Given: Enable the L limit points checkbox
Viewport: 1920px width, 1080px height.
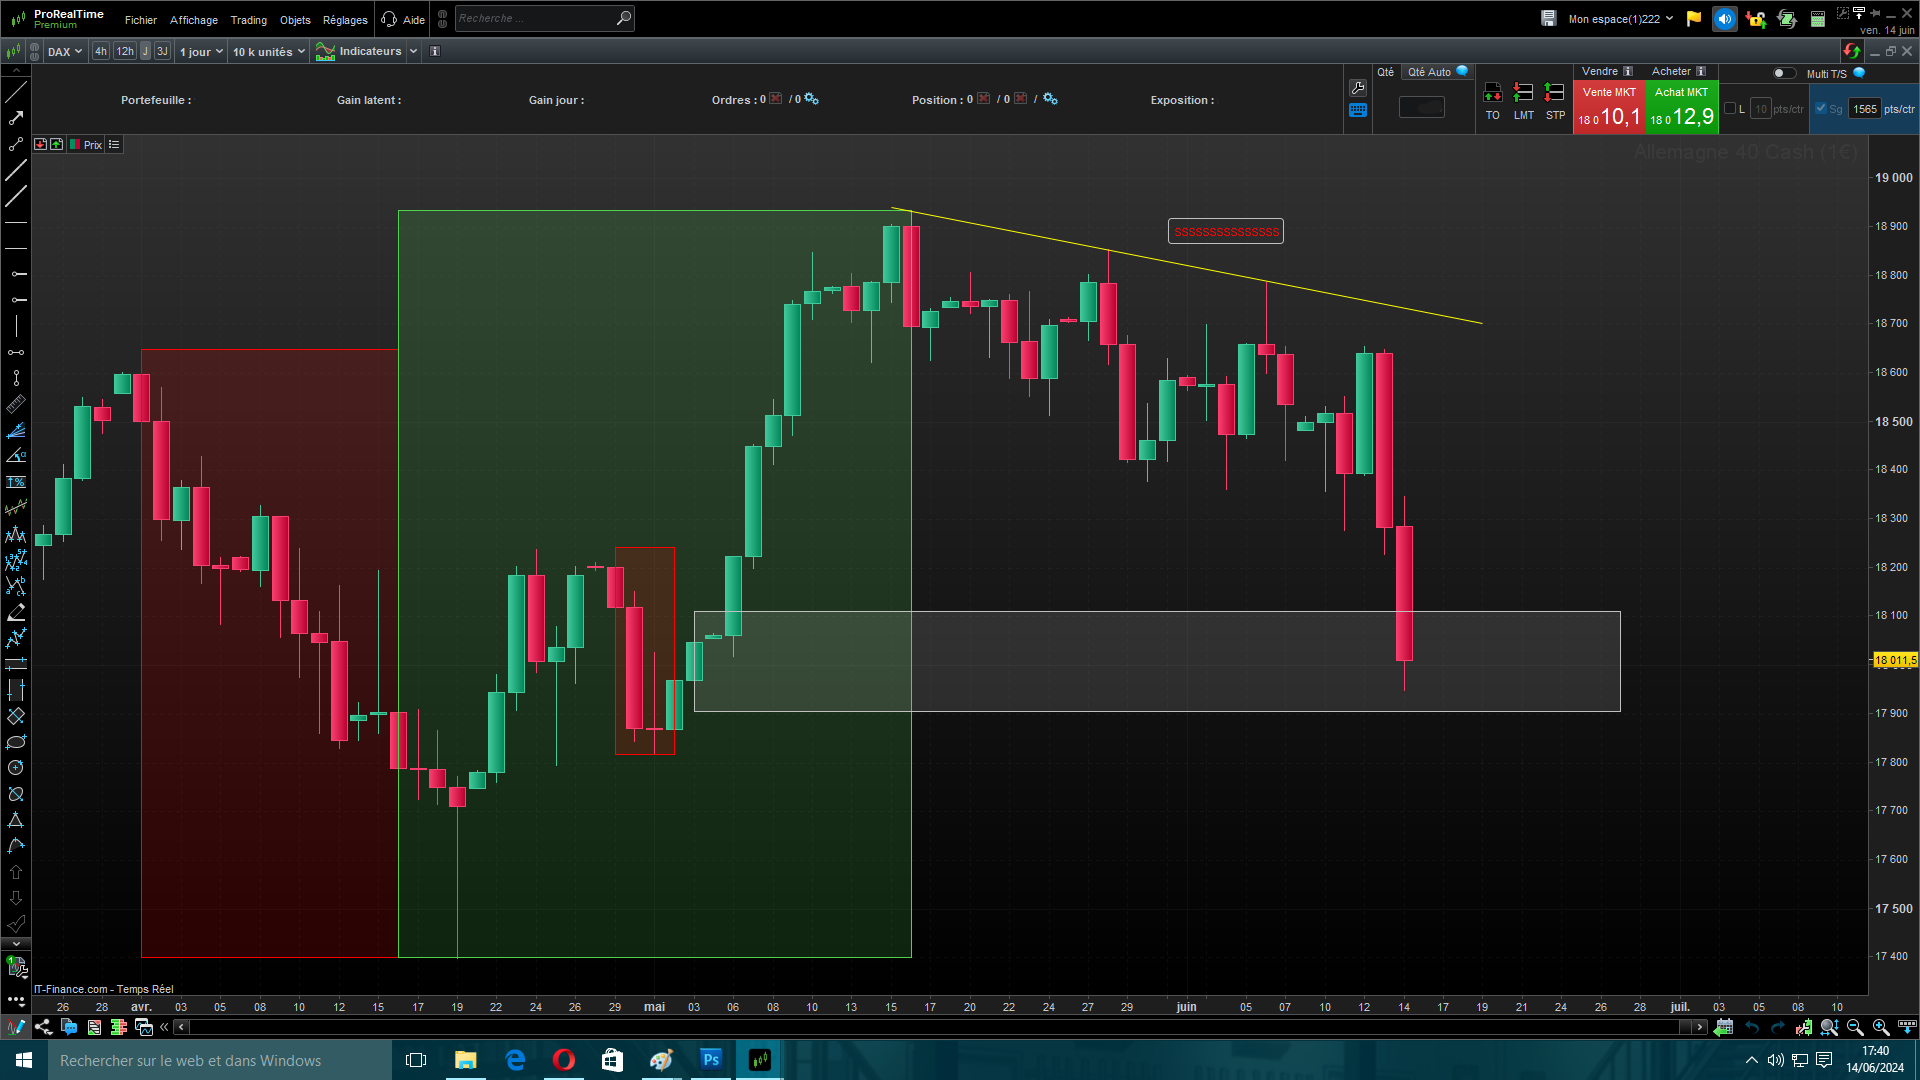Looking at the screenshot, I should coord(1730,109).
